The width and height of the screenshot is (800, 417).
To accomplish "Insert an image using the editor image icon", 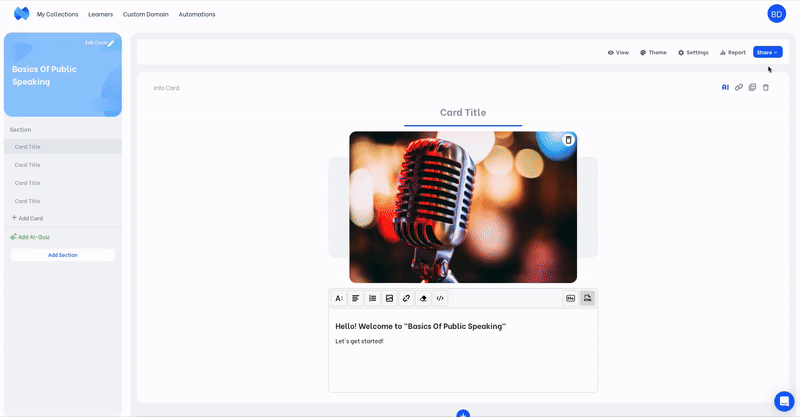I will point(389,298).
